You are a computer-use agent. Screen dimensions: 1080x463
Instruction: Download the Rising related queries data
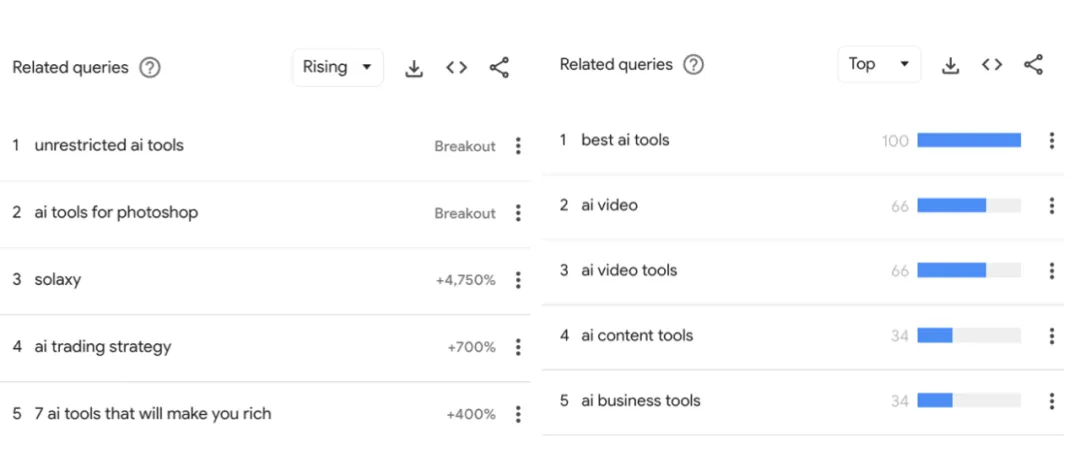click(414, 68)
